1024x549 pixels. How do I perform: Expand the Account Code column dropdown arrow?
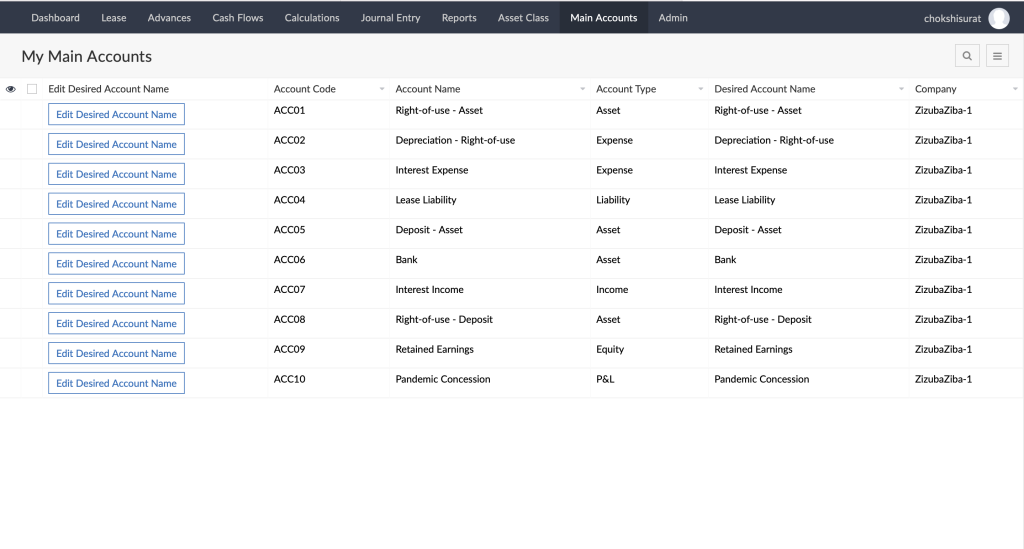381,90
